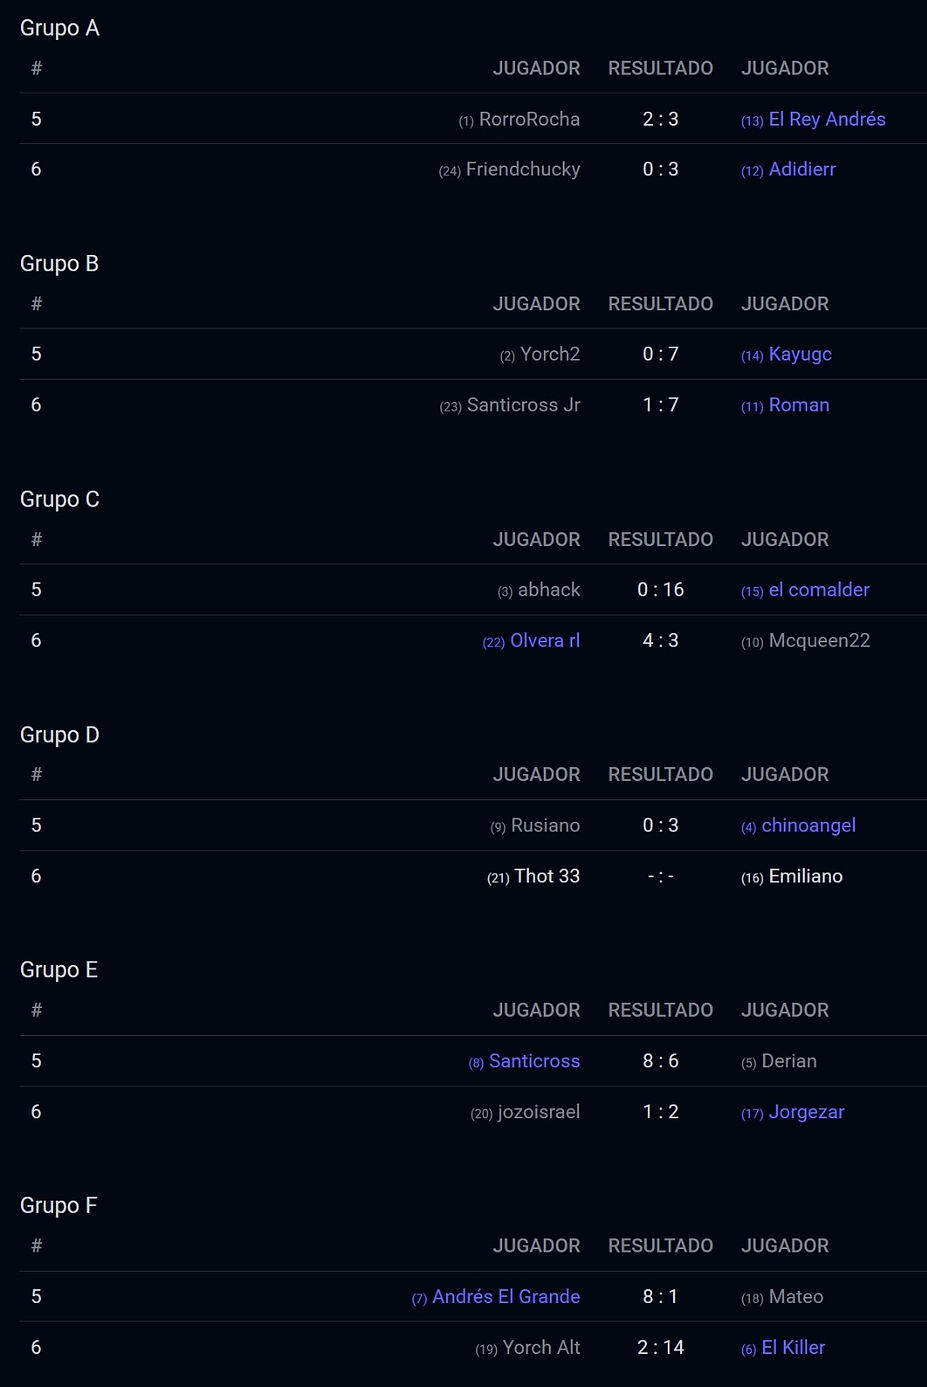927x1387 pixels.
Task: Click Olvera rl player name
Action: [x=544, y=641]
